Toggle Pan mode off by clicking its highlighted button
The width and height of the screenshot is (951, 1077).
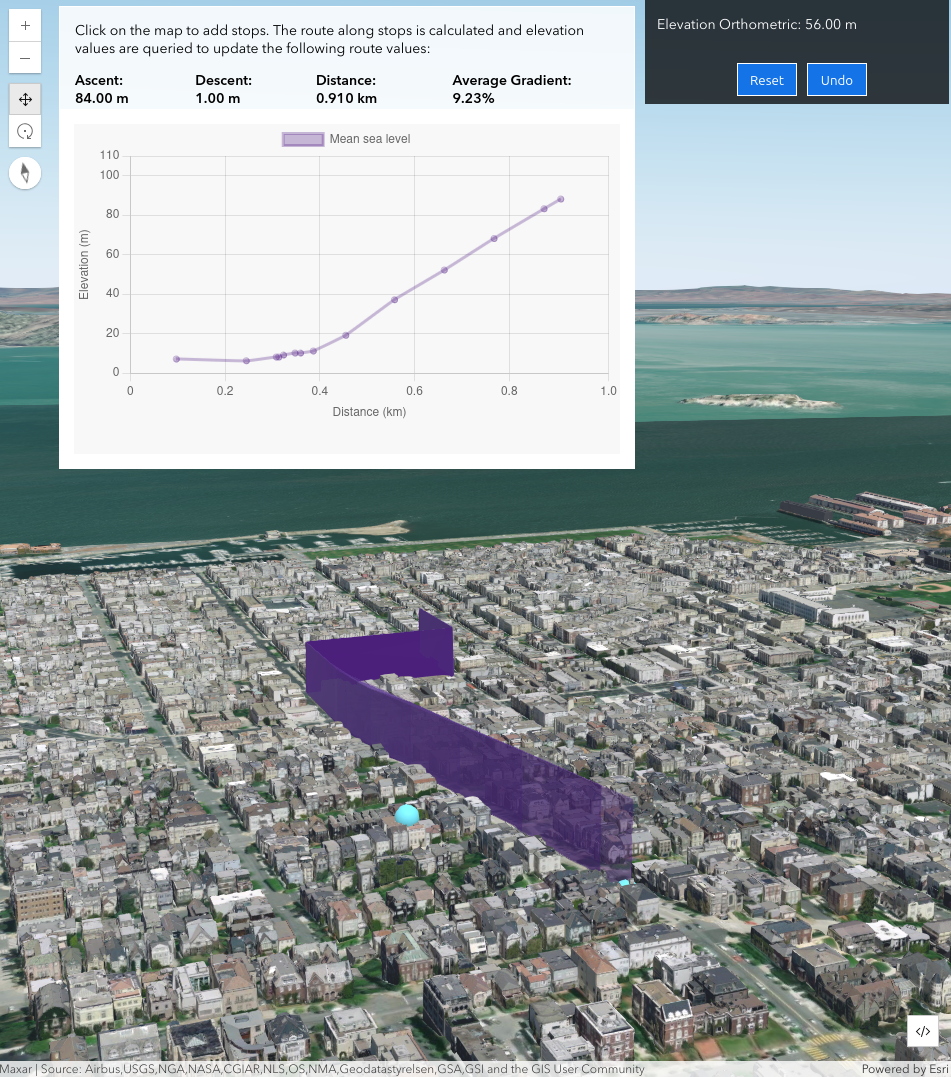[x=24, y=99]
